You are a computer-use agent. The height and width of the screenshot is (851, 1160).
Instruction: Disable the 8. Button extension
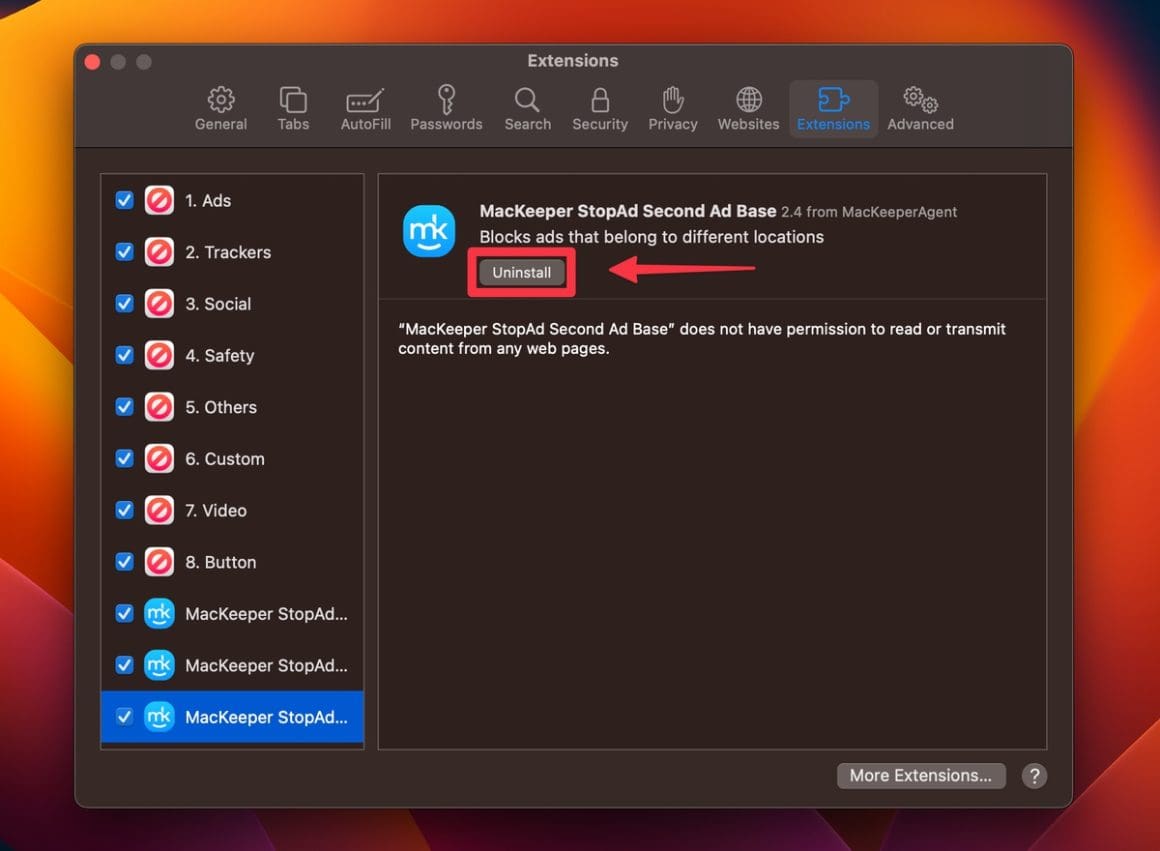tap(124, 562)
